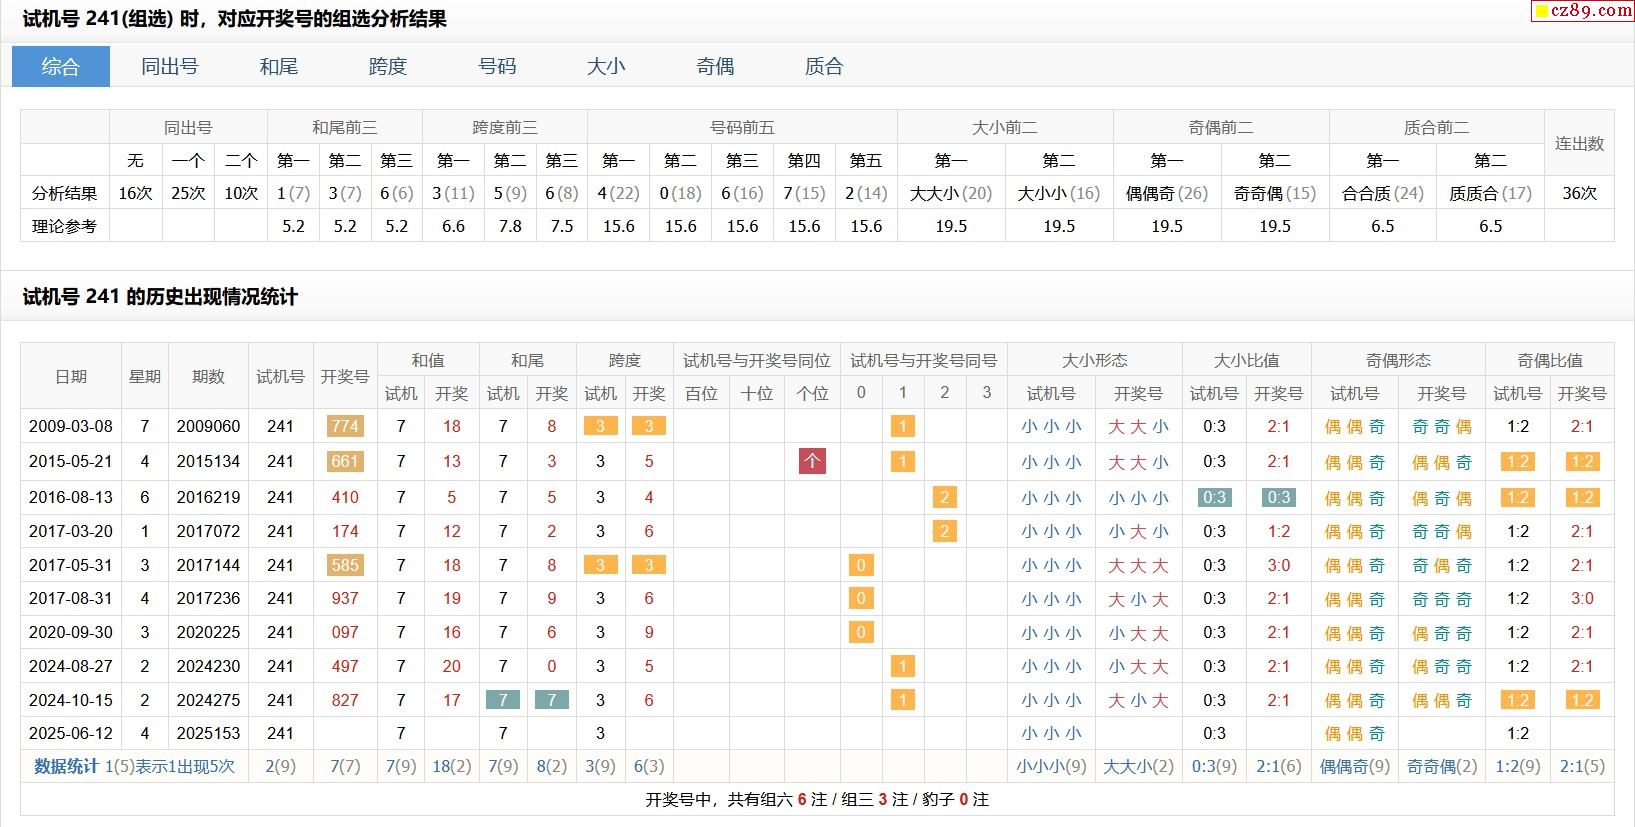Image resolution: width=1635 pixels, height=827 pixels.
Task: Click the 774 draw number badge
Action: [x=345, y=426]
